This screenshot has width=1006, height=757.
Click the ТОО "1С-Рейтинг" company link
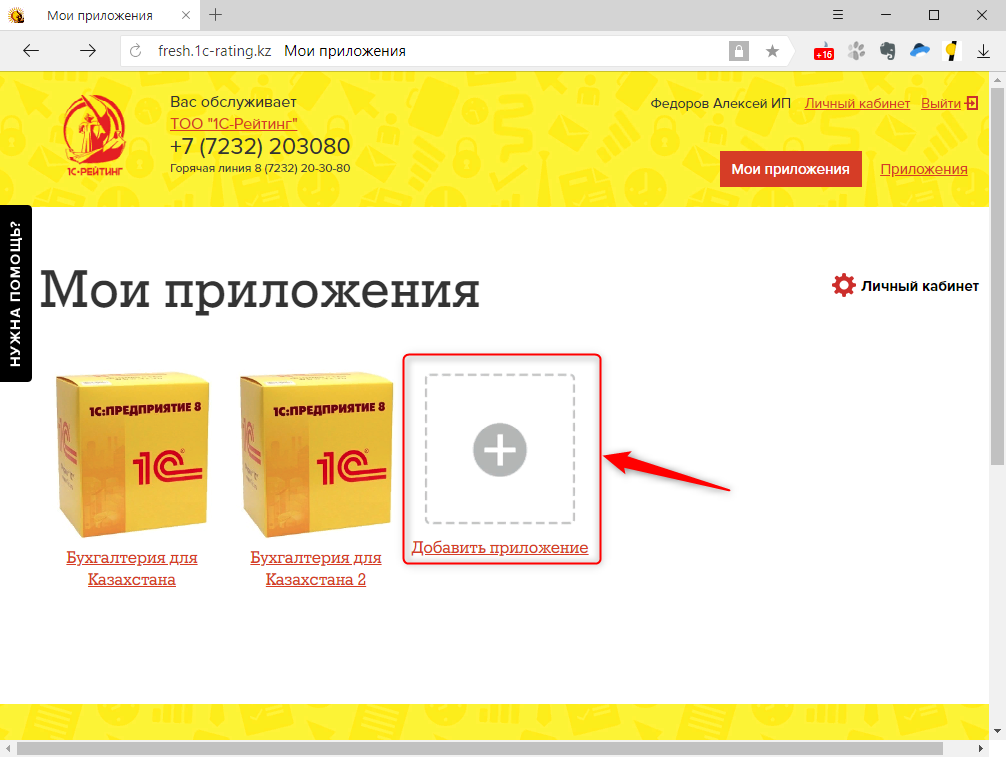234,124
